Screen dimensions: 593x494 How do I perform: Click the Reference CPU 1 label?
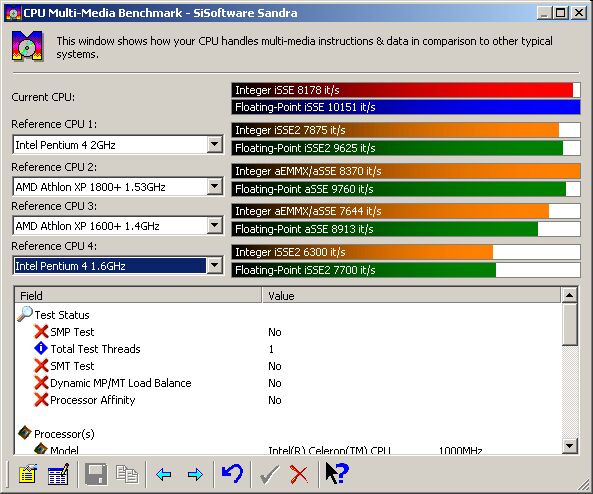coord(54,124)
